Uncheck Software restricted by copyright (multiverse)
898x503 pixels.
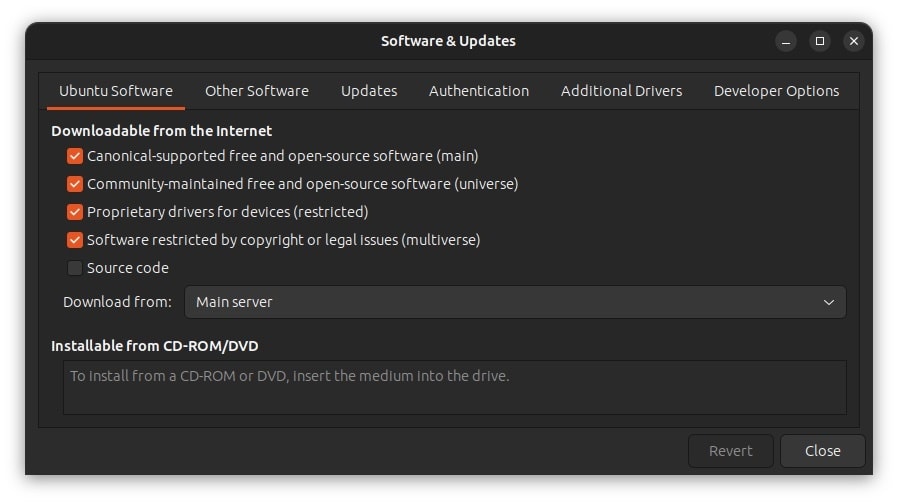click(75, 240)
